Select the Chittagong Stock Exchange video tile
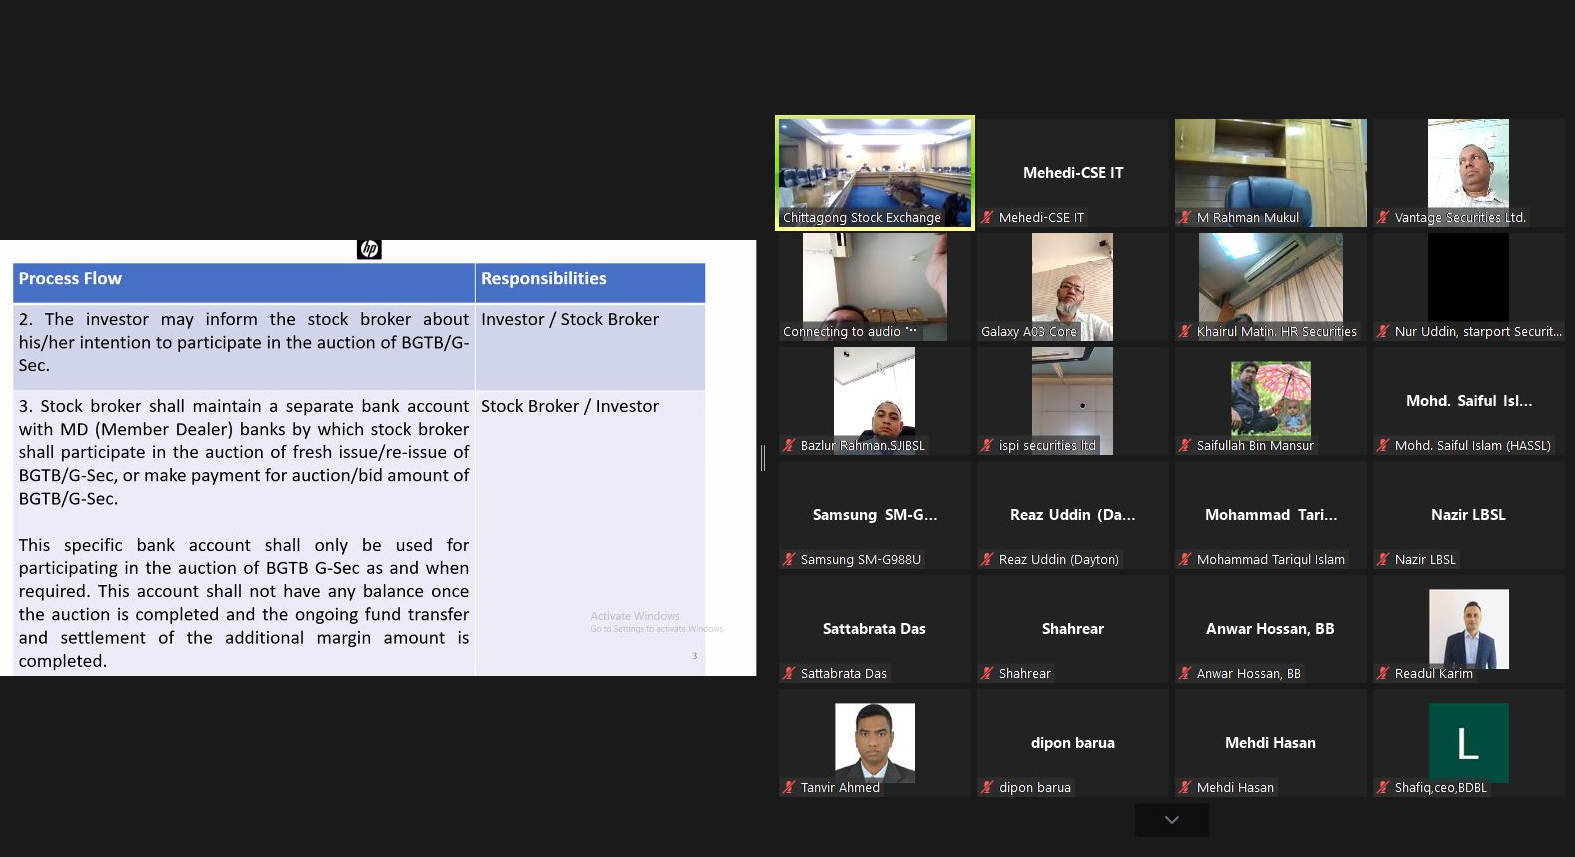The height and width of the screenshot is (857, 1575). [x=875, y=173]
